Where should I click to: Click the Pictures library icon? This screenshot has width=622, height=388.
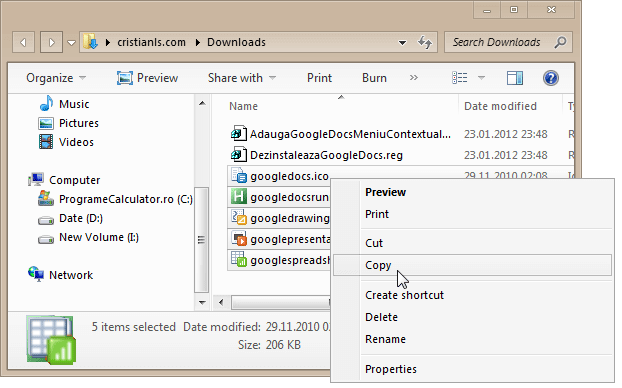tap(46, 123)
